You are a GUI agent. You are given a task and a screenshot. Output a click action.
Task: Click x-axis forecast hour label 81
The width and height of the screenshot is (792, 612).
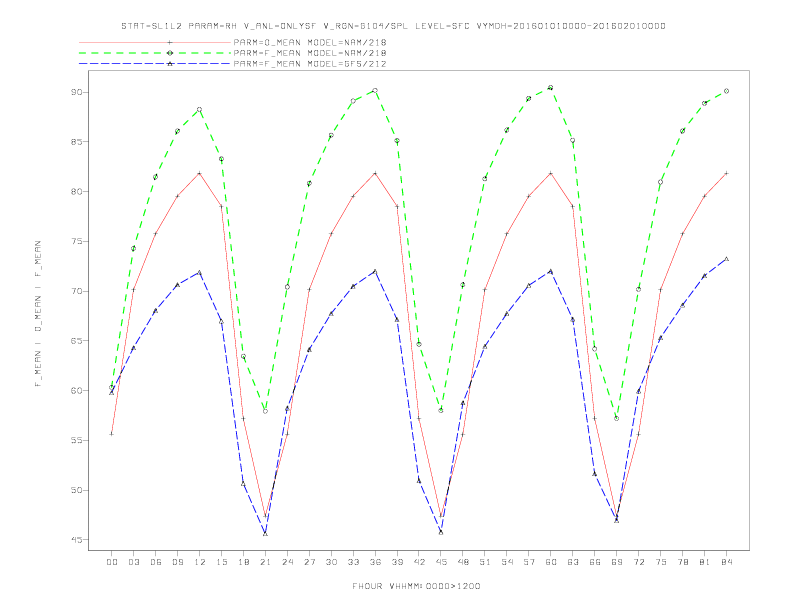pos(705,562)
